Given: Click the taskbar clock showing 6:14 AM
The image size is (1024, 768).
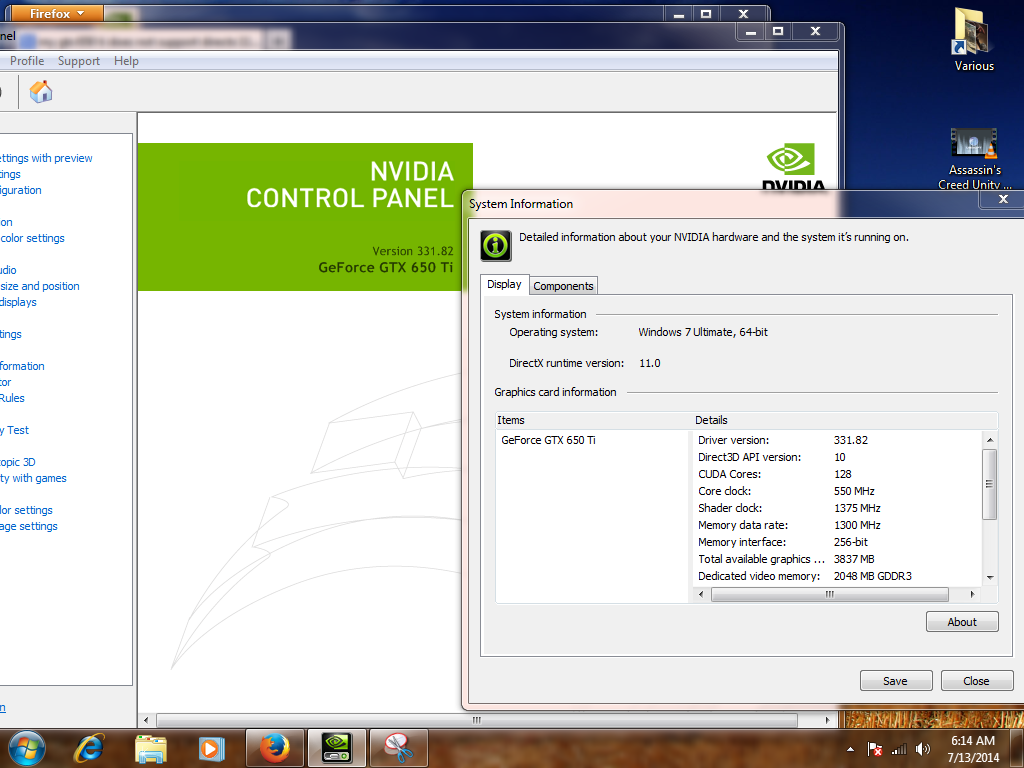Looking at the screenshot, I should (x=973, y=749).
